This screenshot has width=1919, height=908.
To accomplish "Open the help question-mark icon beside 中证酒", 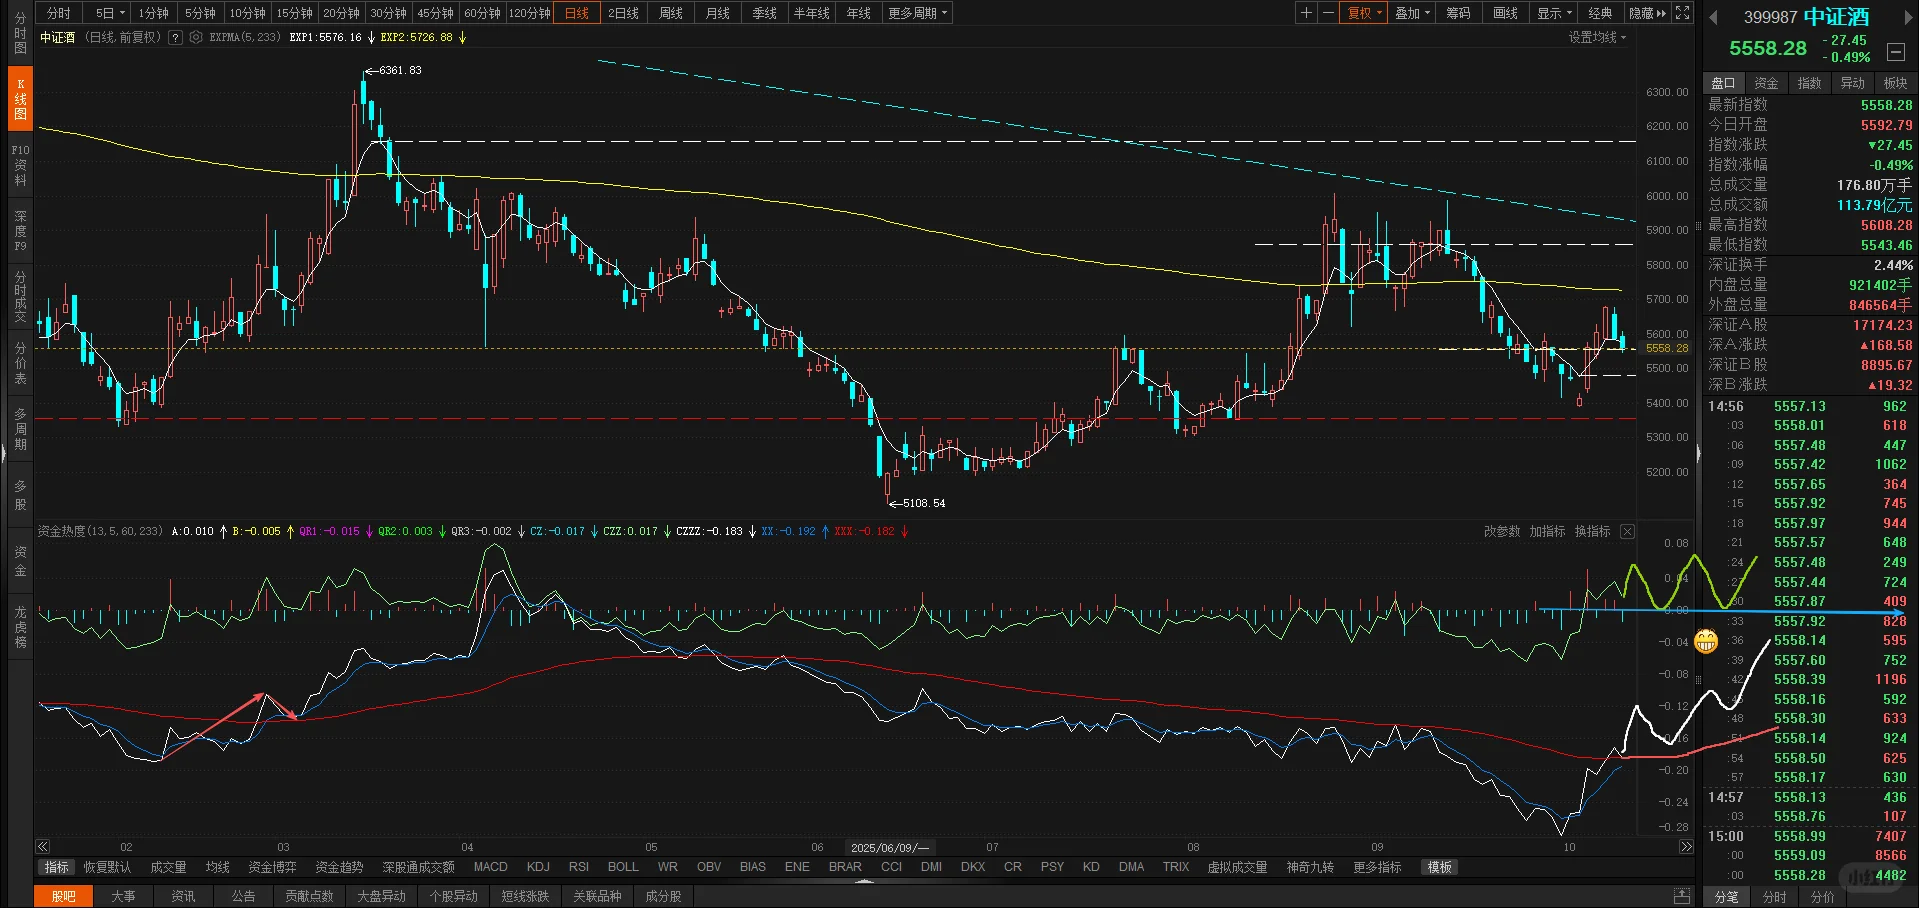I will 176,37.
